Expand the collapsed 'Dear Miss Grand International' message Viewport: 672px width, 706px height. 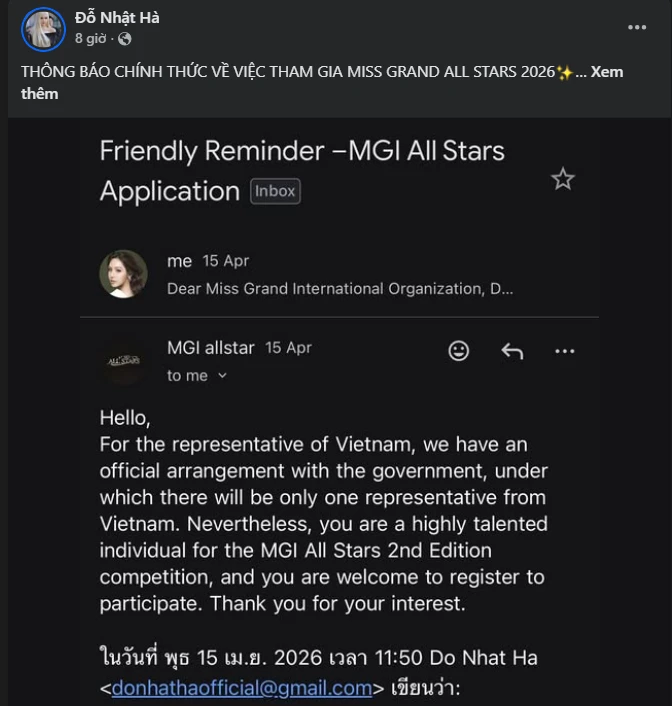[x=340, y=289]
